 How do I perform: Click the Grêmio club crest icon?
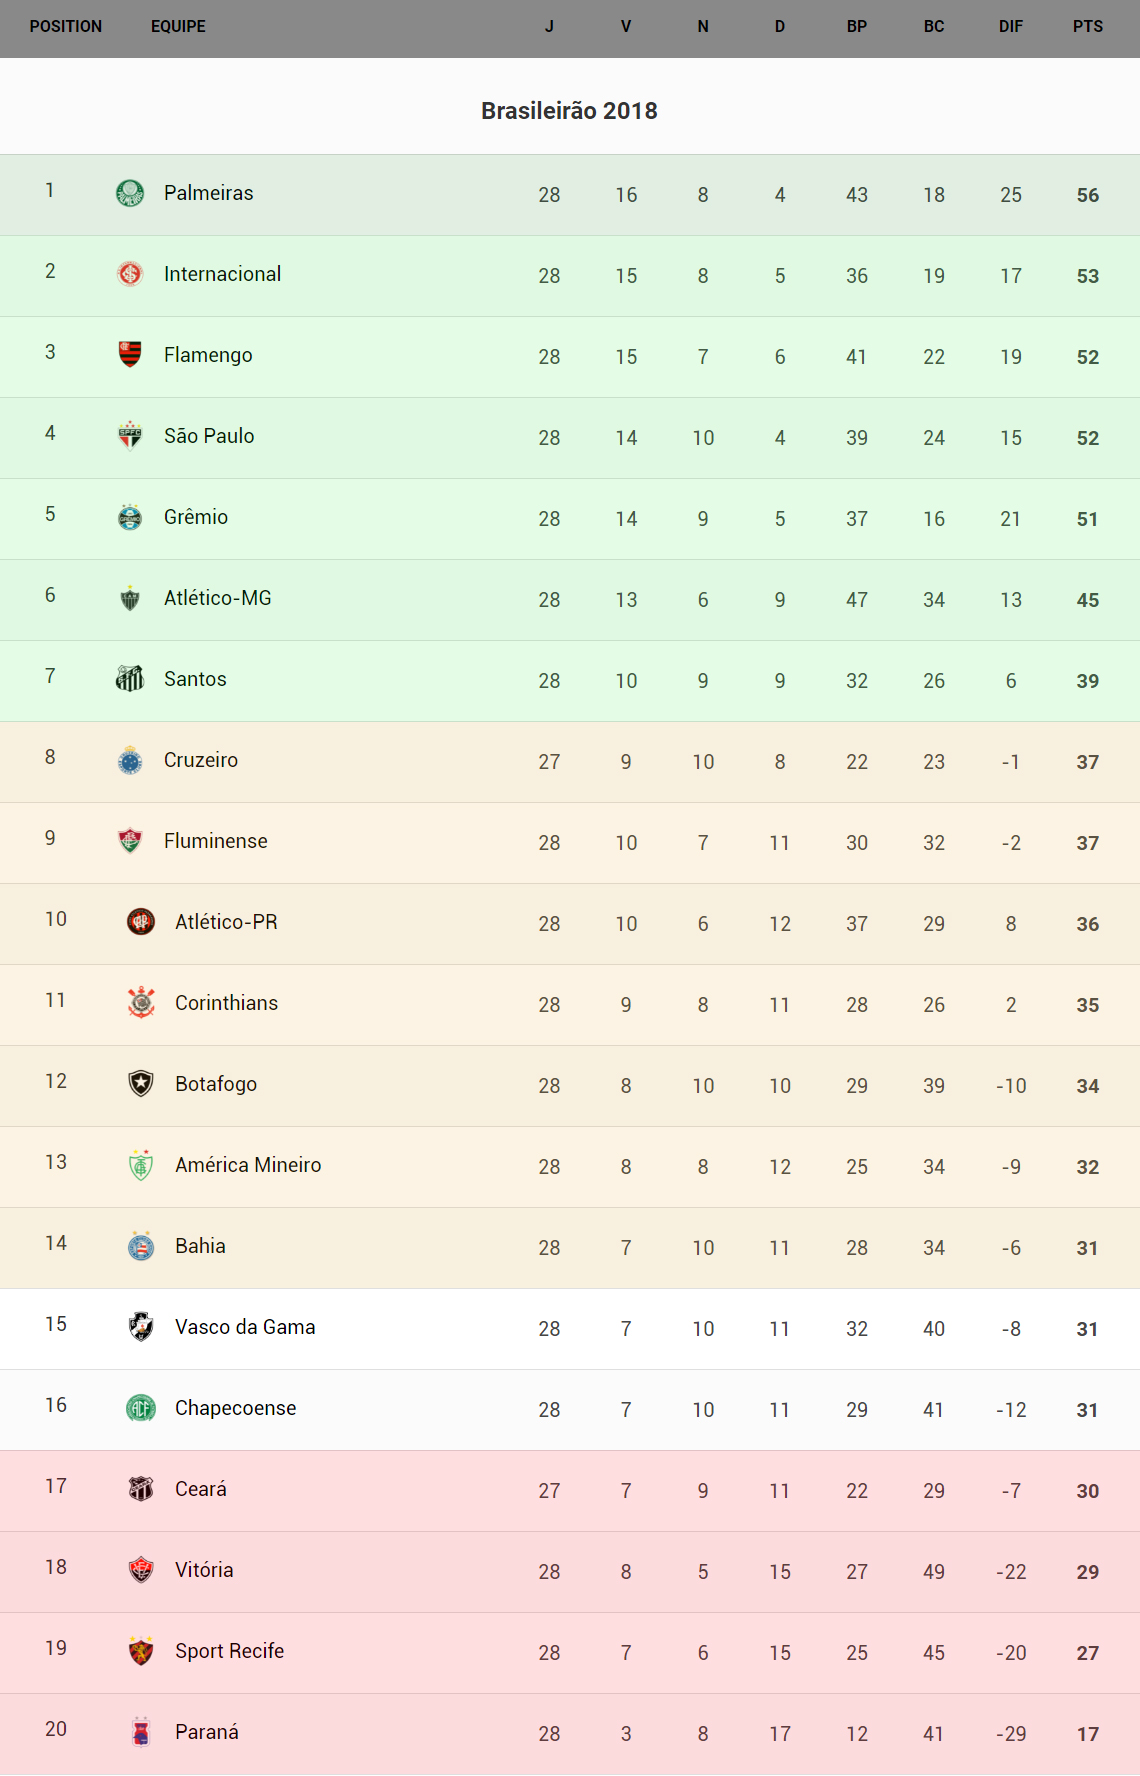(x=130, y=517)
